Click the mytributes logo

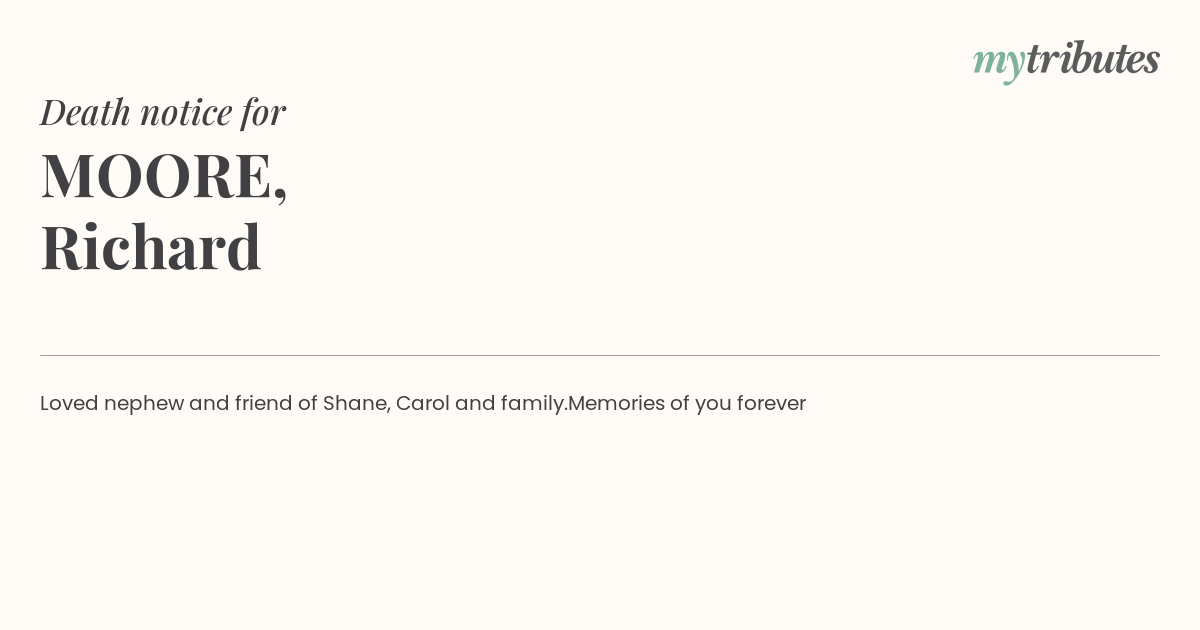click(1066, 61)
